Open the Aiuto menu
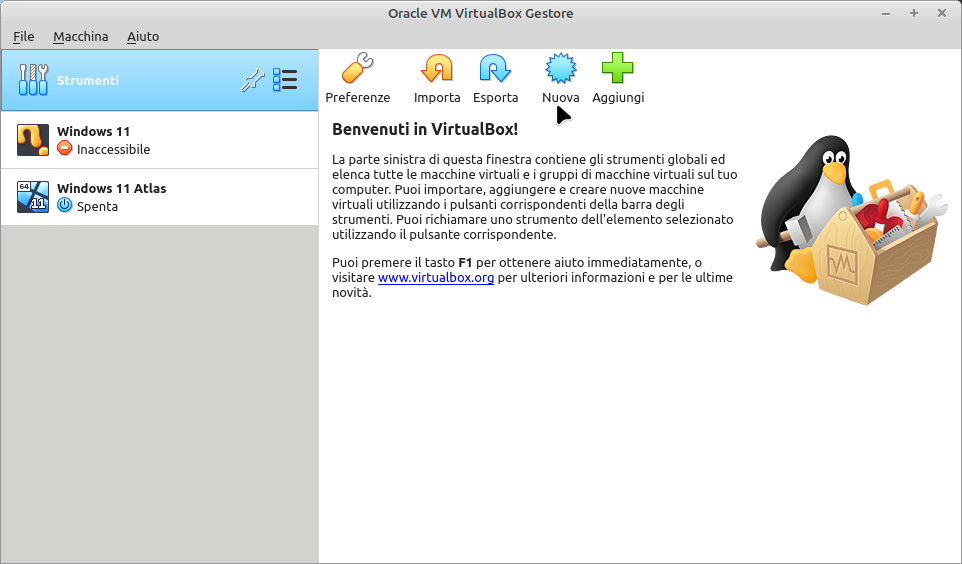Viewport: 962px width, 564px height. click(x=143, y=36)
